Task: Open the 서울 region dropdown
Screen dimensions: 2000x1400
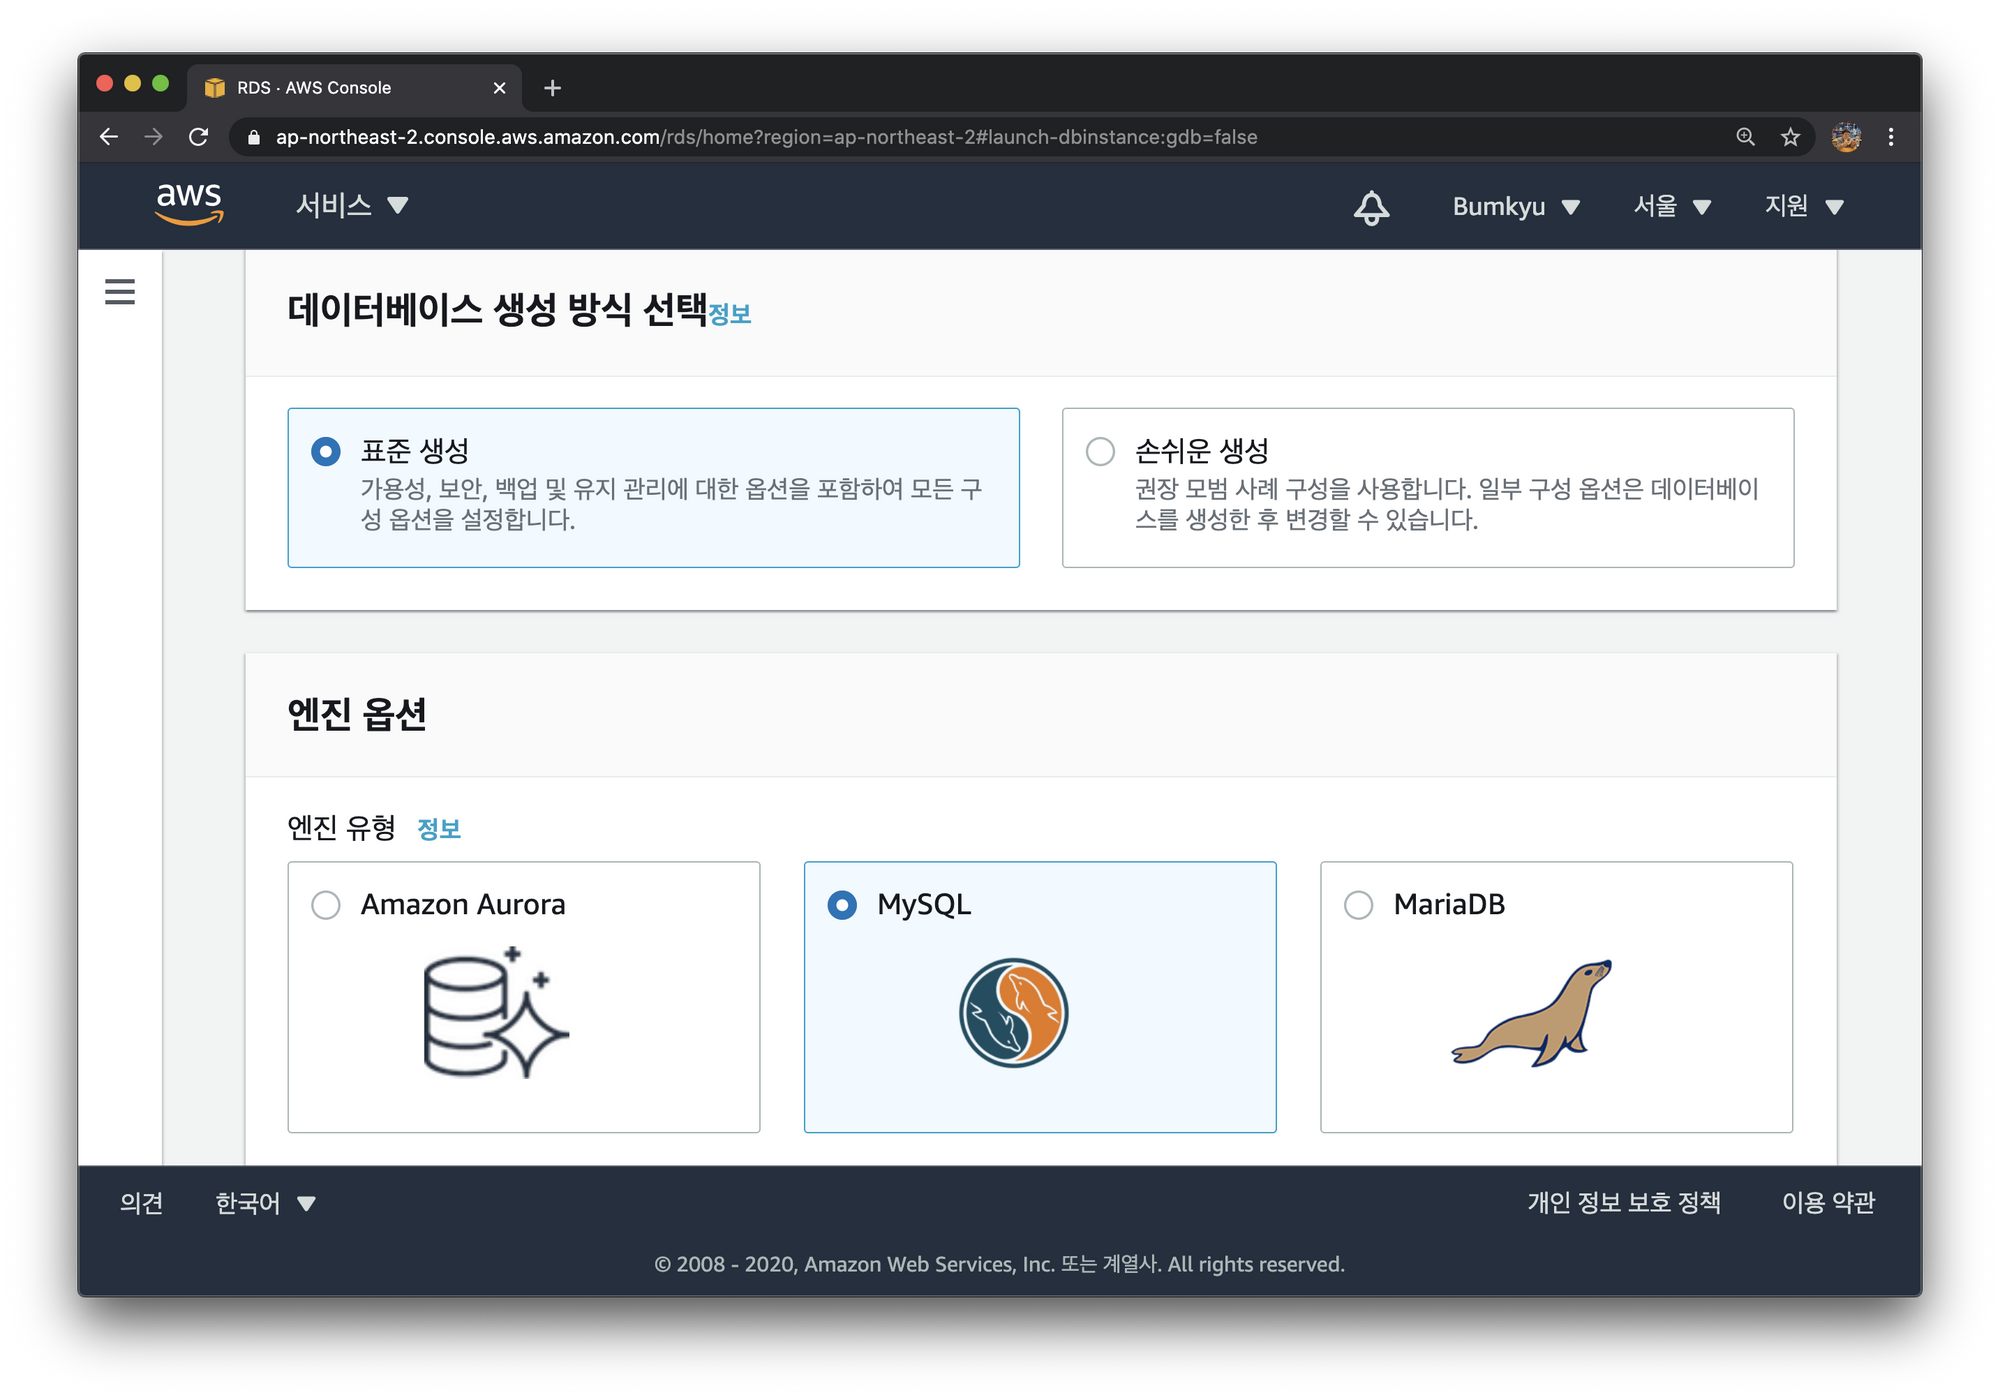Action: [x=1672, y=207]
